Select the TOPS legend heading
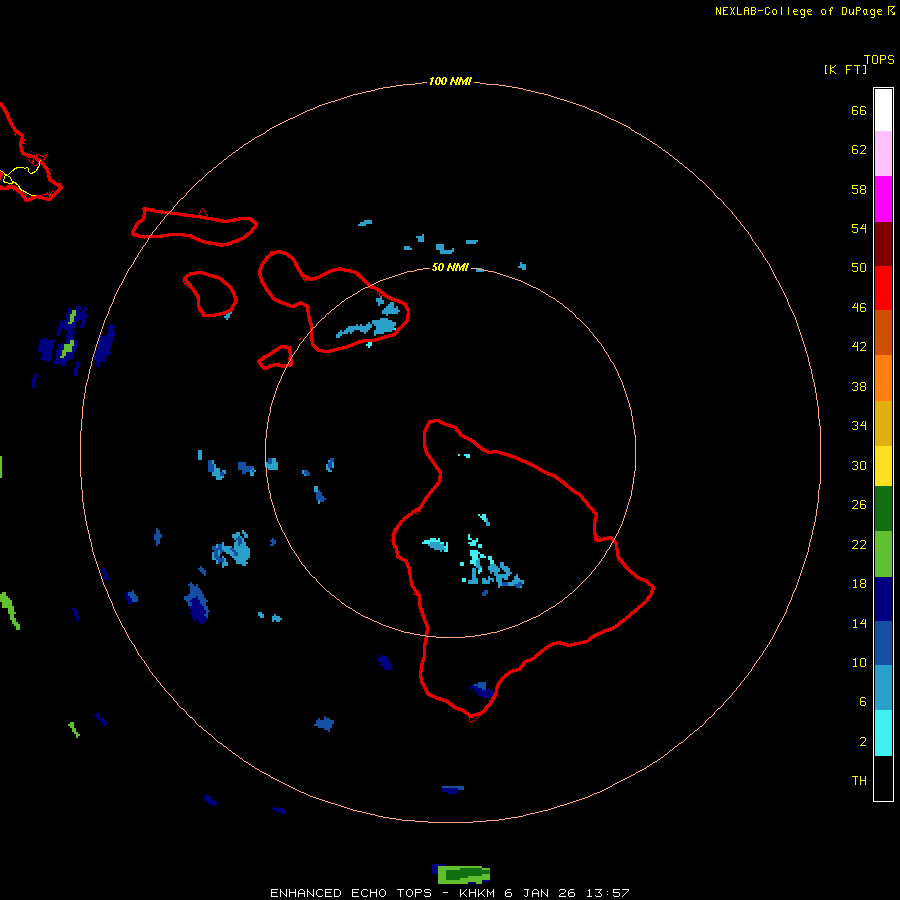This screenshot has height=900, width=900. pos(879,60)
